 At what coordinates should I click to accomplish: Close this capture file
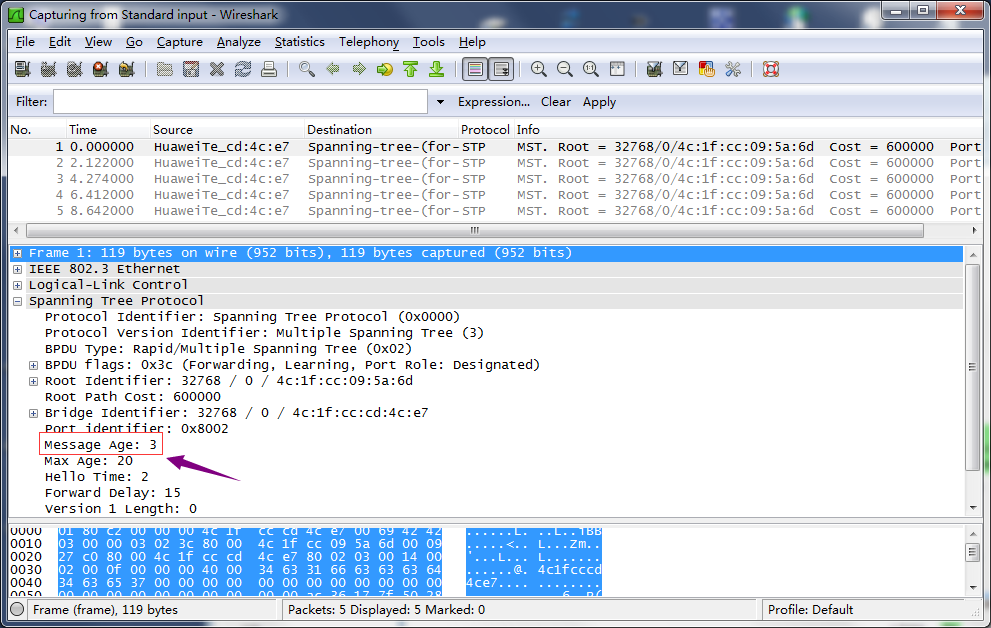click(217, 69)
